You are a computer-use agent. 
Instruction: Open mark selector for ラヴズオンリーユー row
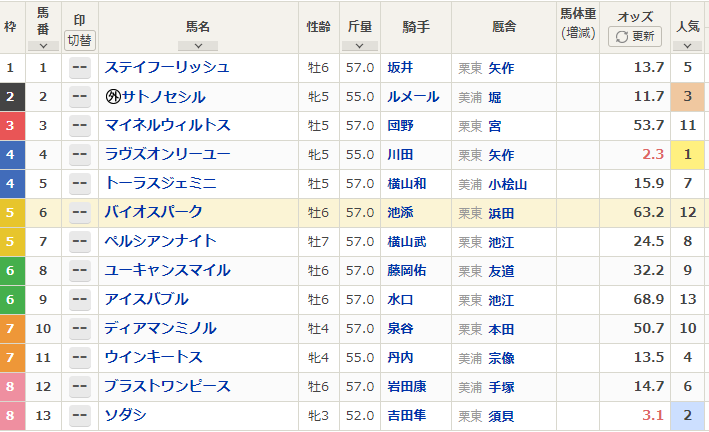pyautogui.click(x=80, y=155)
